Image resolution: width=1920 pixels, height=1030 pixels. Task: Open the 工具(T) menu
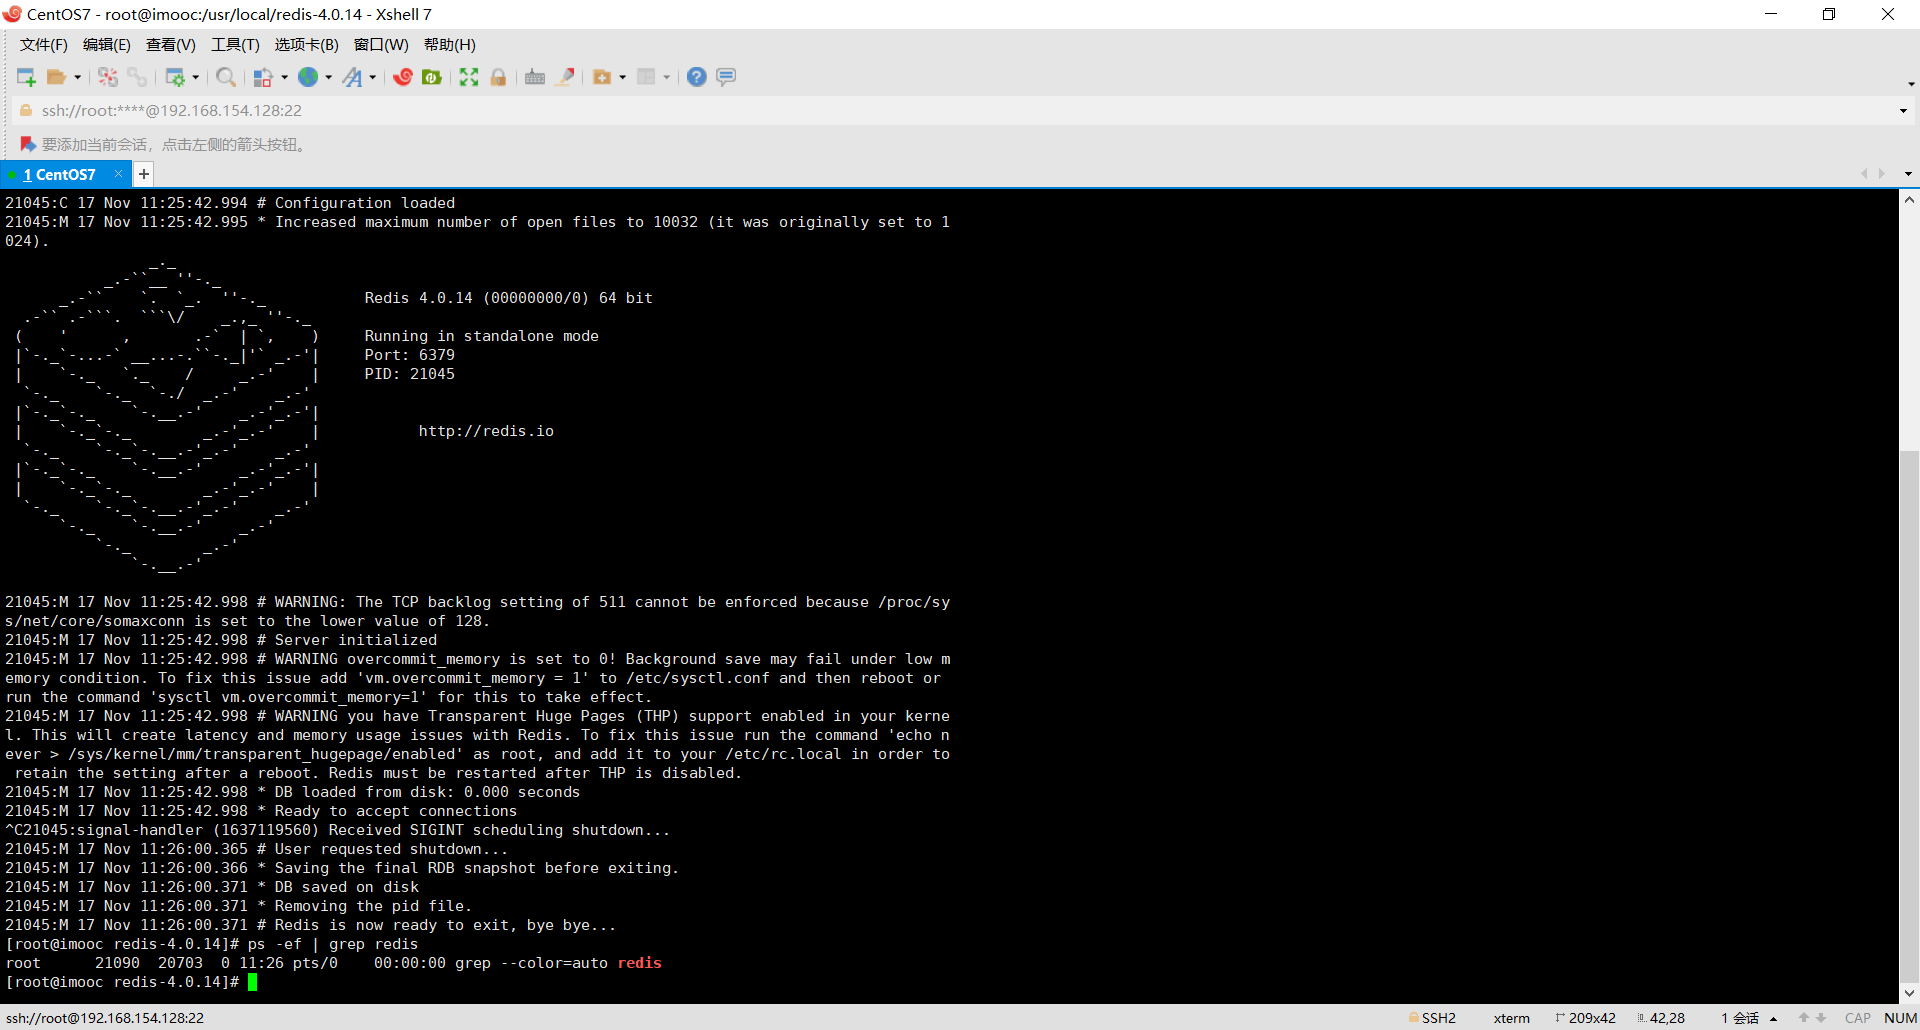(x=235, y=45)
